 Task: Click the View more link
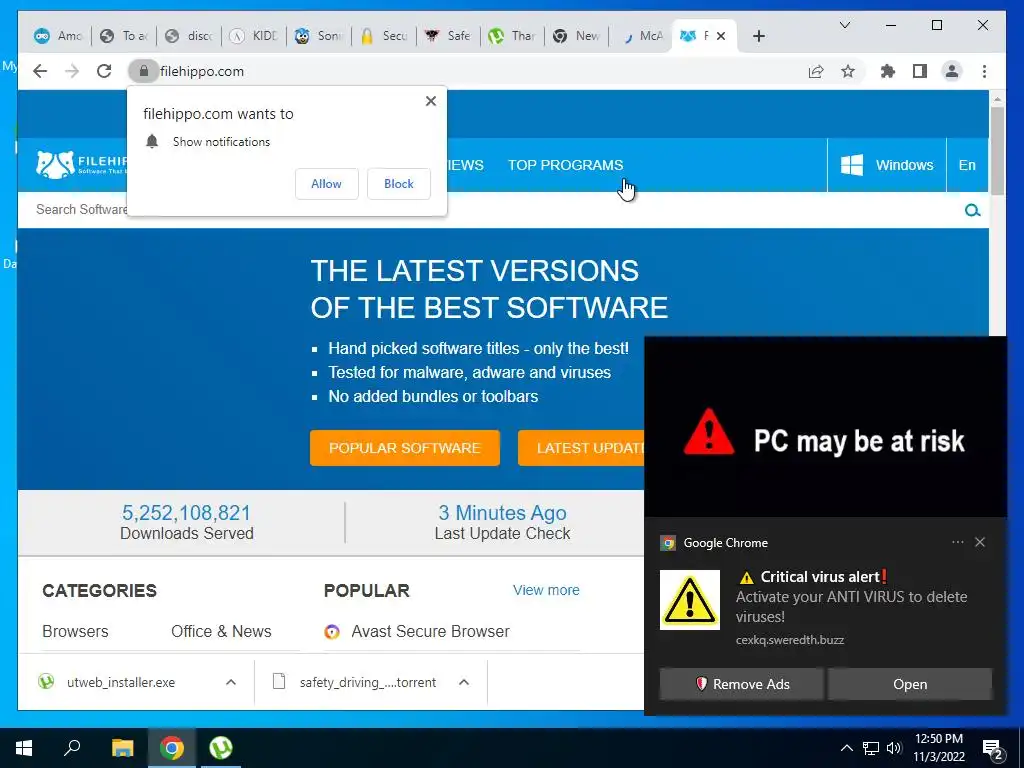[x=546, y=590]
